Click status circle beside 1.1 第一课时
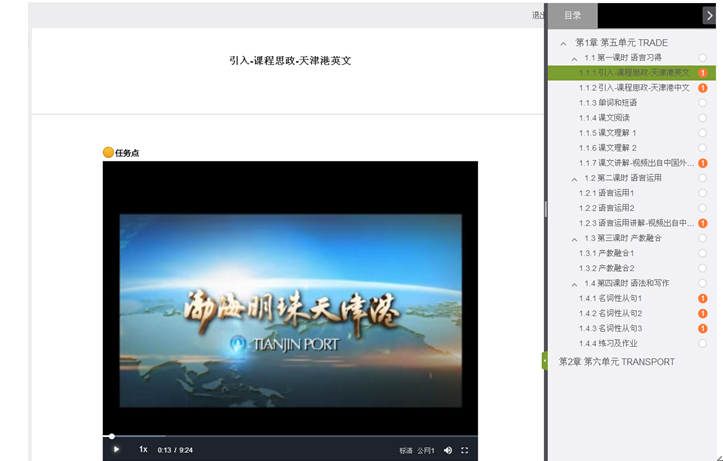The width and height of the screenshot is (723, 461). (702, 58)
